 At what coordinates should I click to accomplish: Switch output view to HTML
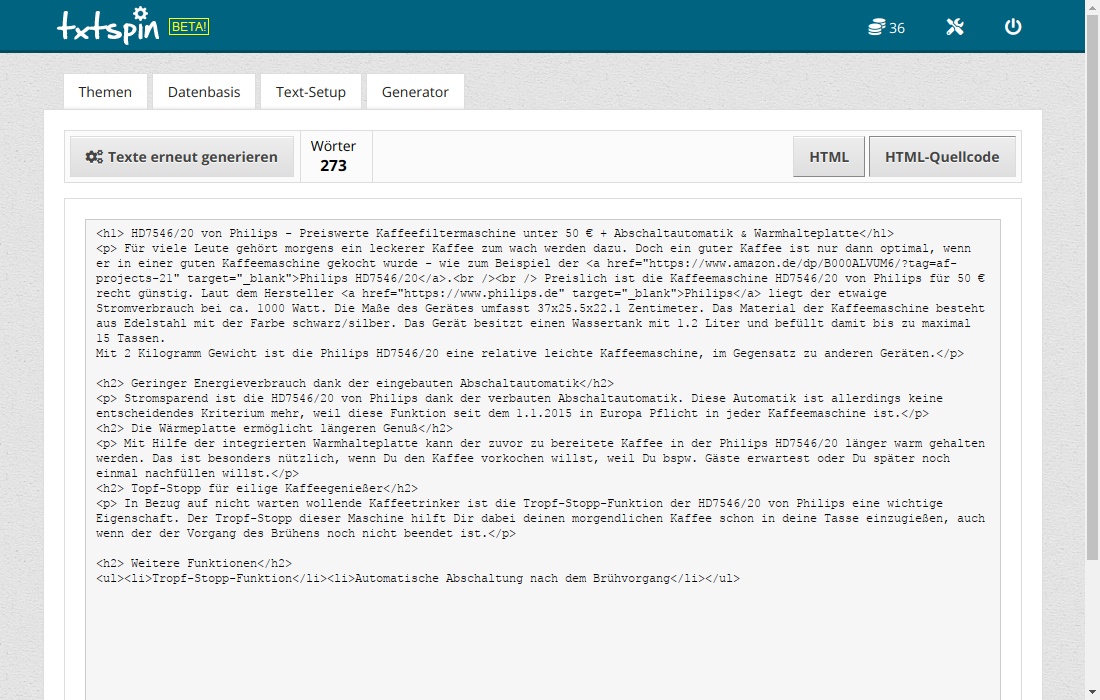coord(829,157)
